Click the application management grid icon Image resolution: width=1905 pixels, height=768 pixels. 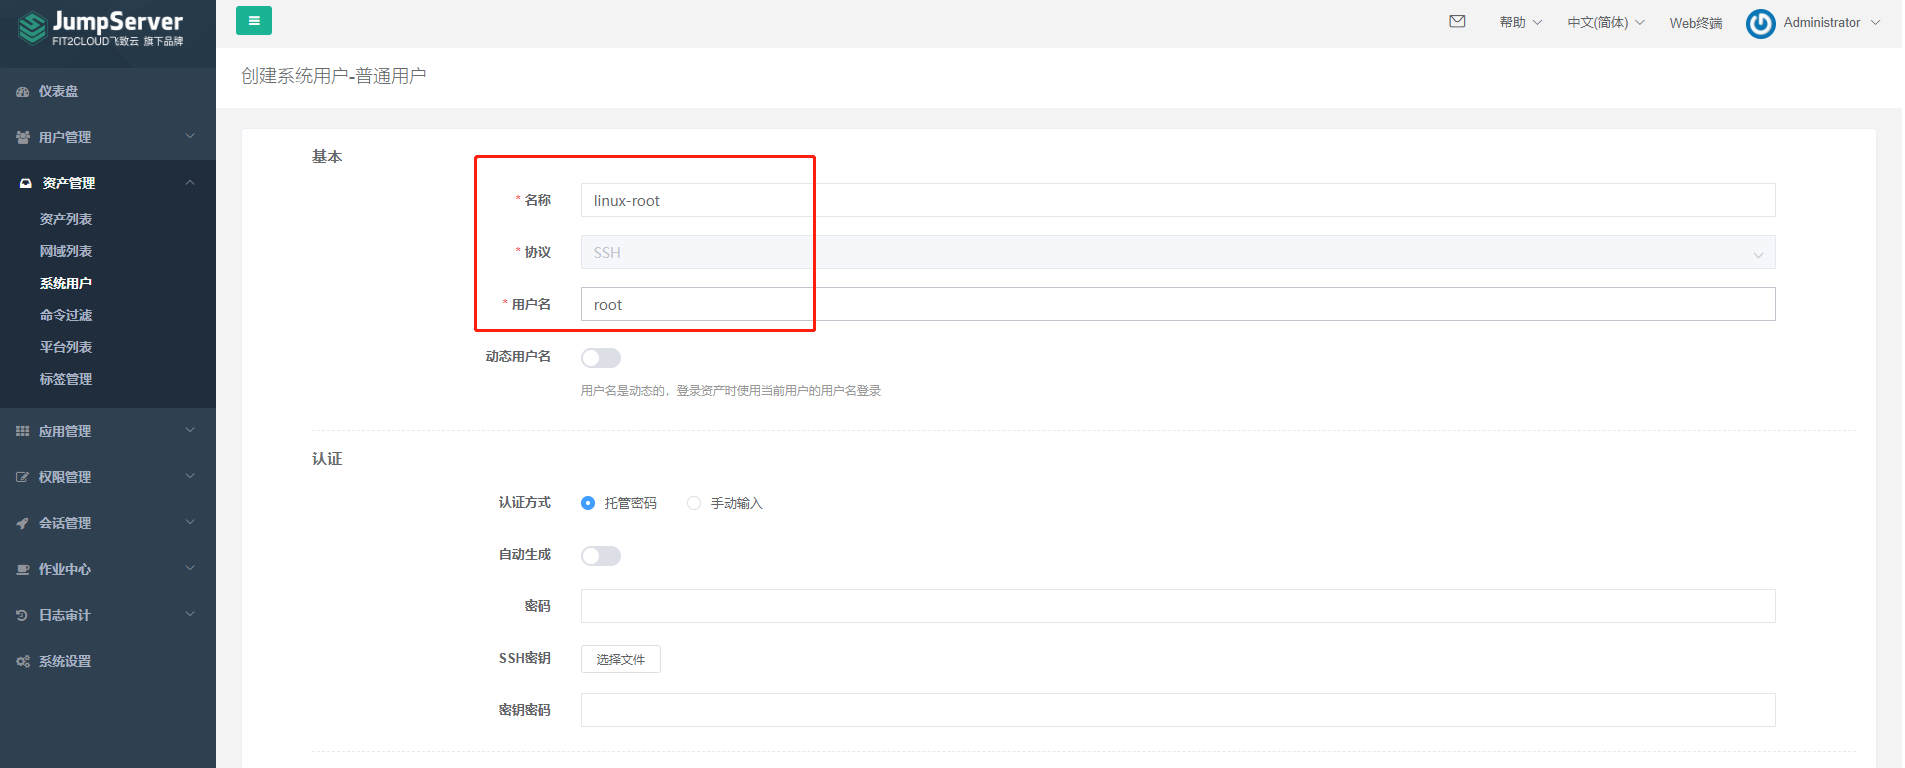point(23,432)
